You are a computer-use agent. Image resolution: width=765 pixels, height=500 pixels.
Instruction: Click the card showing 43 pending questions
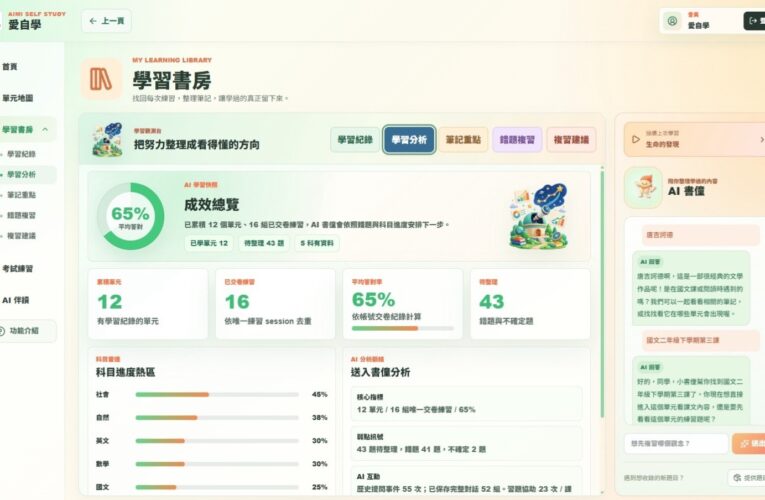click(x=530, y=303)
